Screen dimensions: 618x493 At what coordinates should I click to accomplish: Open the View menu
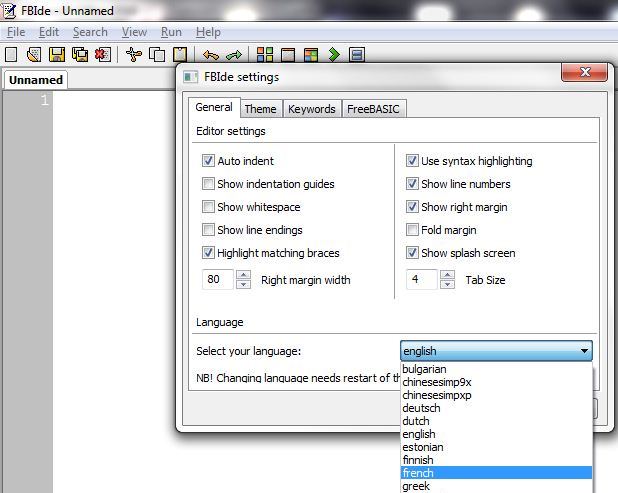(x=134, y=32)
